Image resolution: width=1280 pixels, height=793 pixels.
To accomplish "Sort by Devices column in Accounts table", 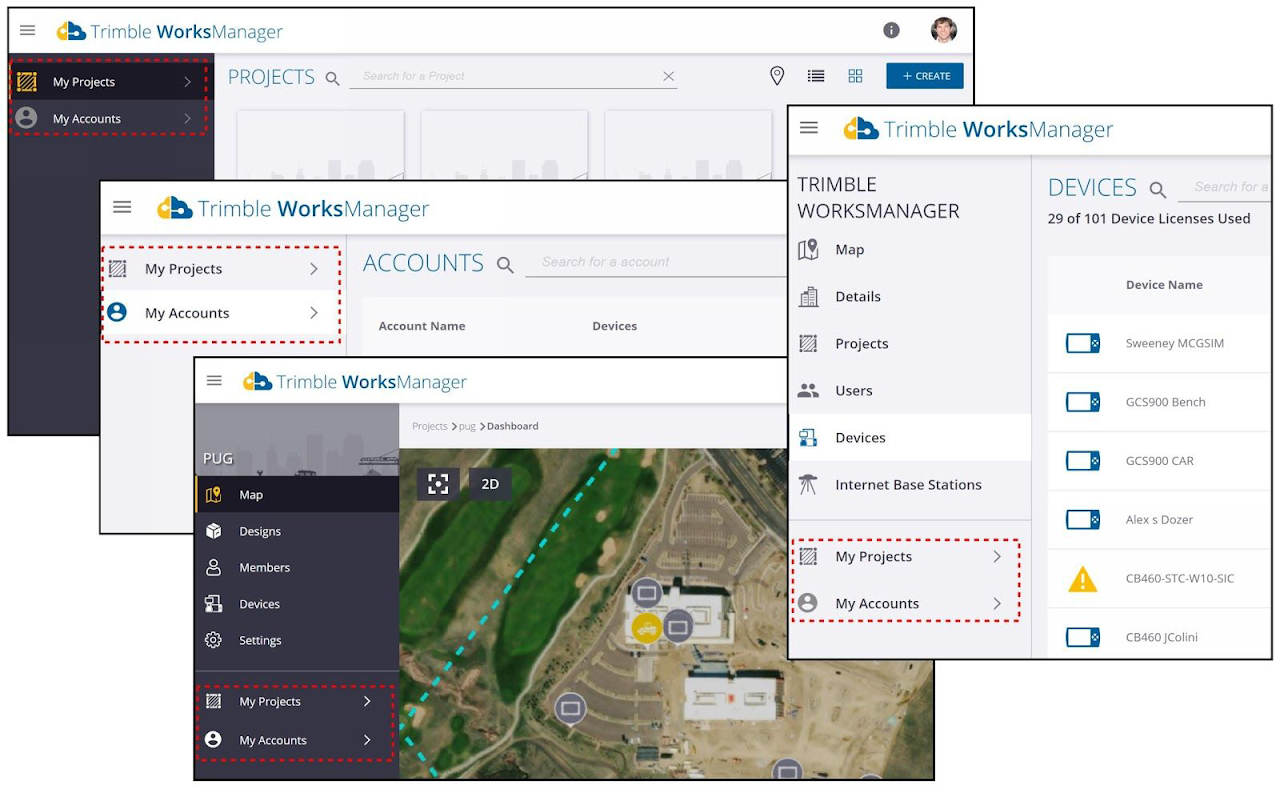I will click(615, 326).
